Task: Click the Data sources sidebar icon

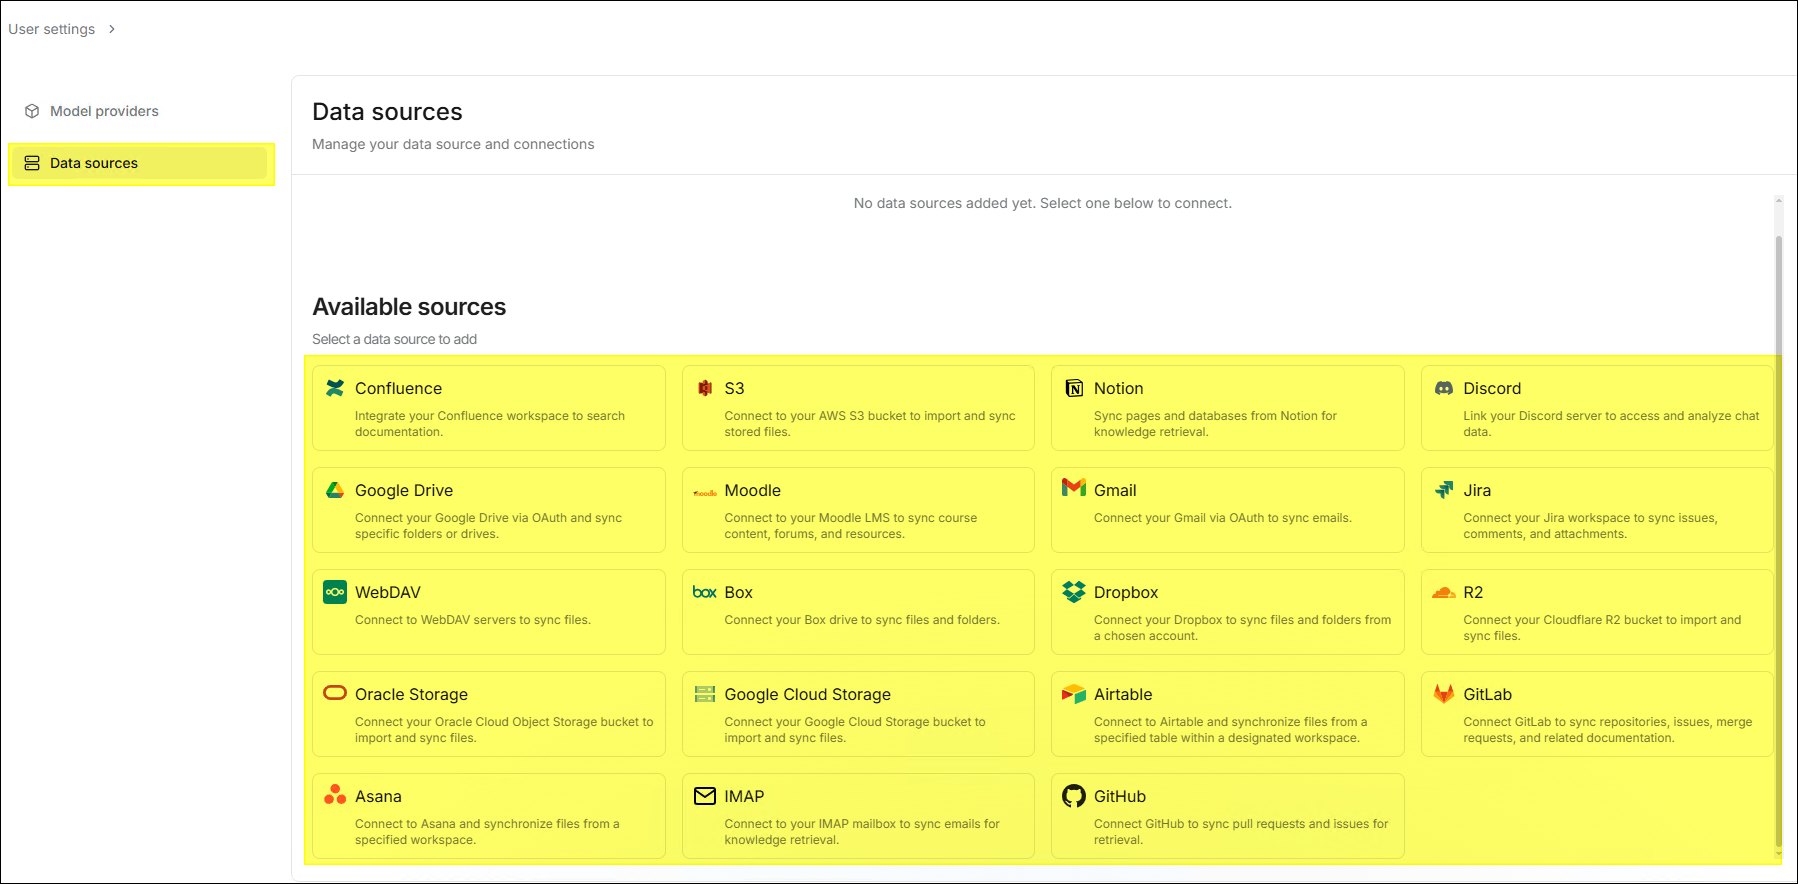Action: pyautogui.click(x=32, y=163)
